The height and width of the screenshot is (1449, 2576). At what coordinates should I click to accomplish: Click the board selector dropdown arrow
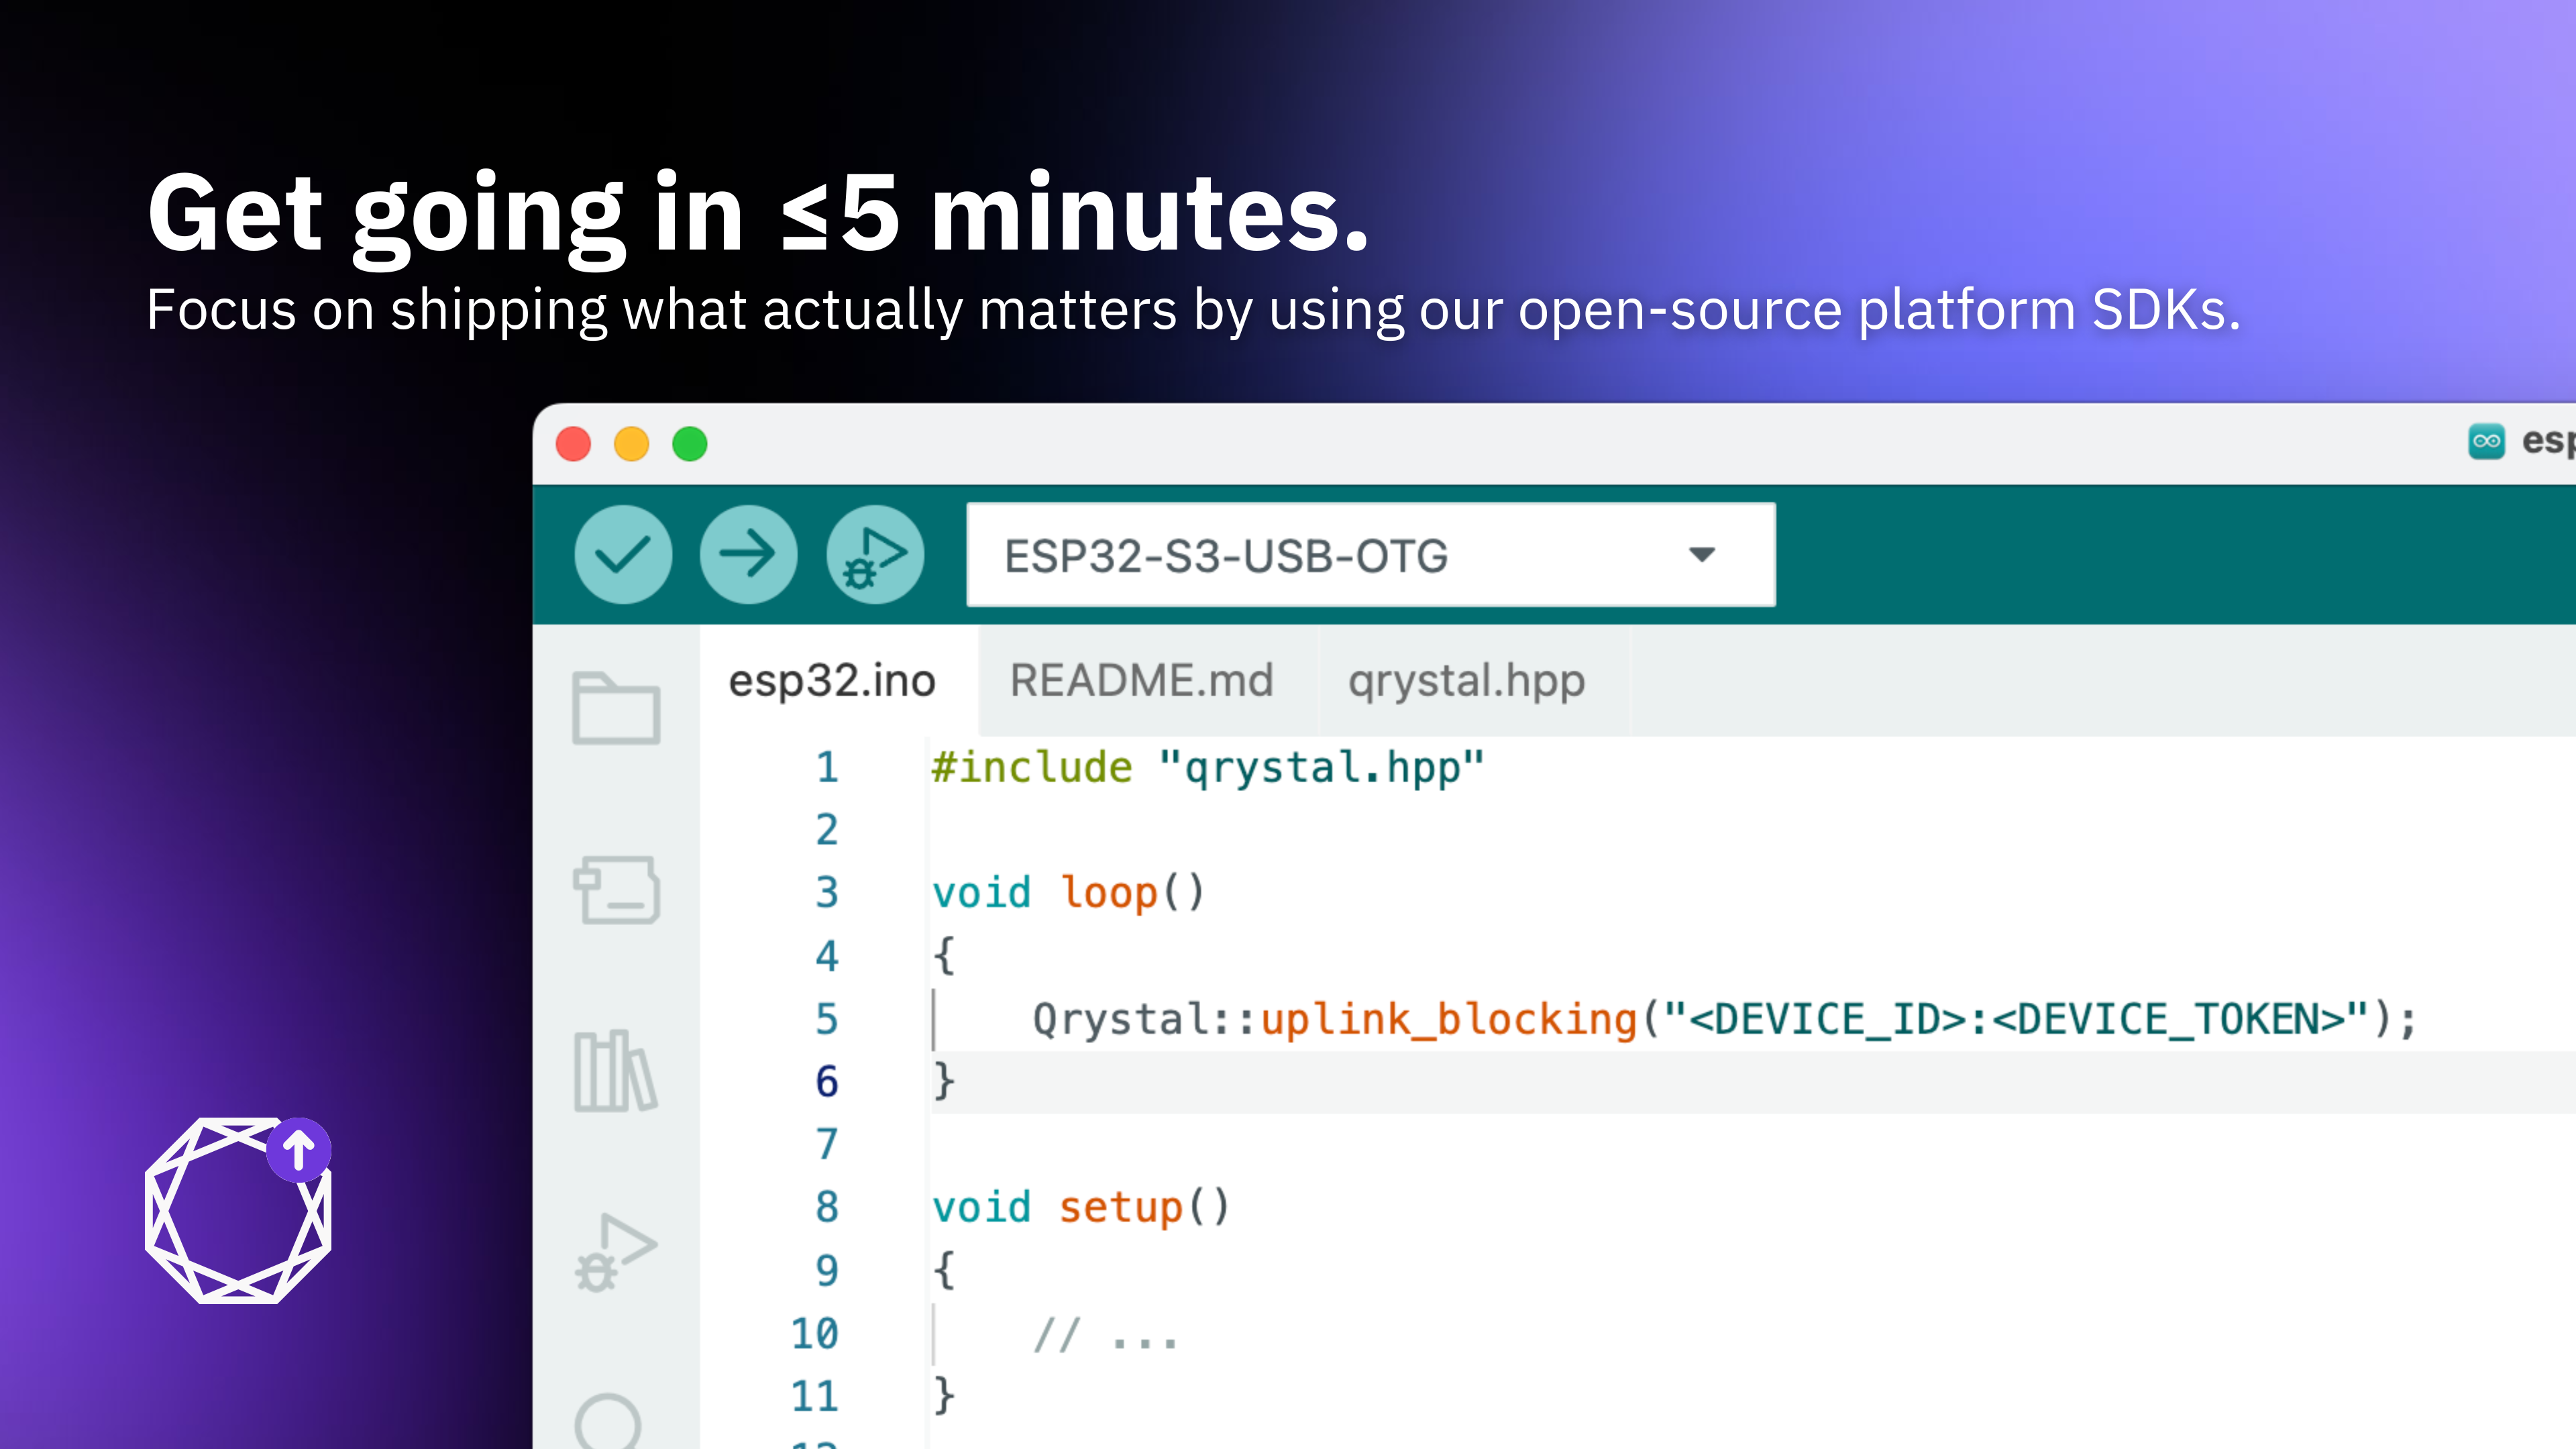1702,554
